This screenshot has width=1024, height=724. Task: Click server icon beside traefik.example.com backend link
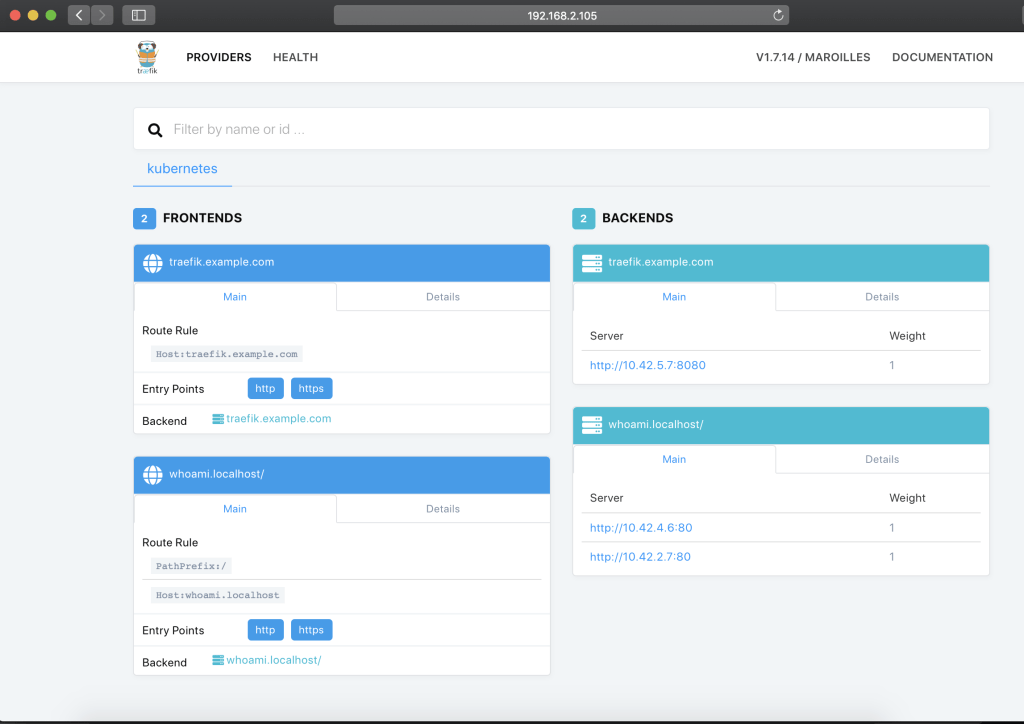point(218,419)
